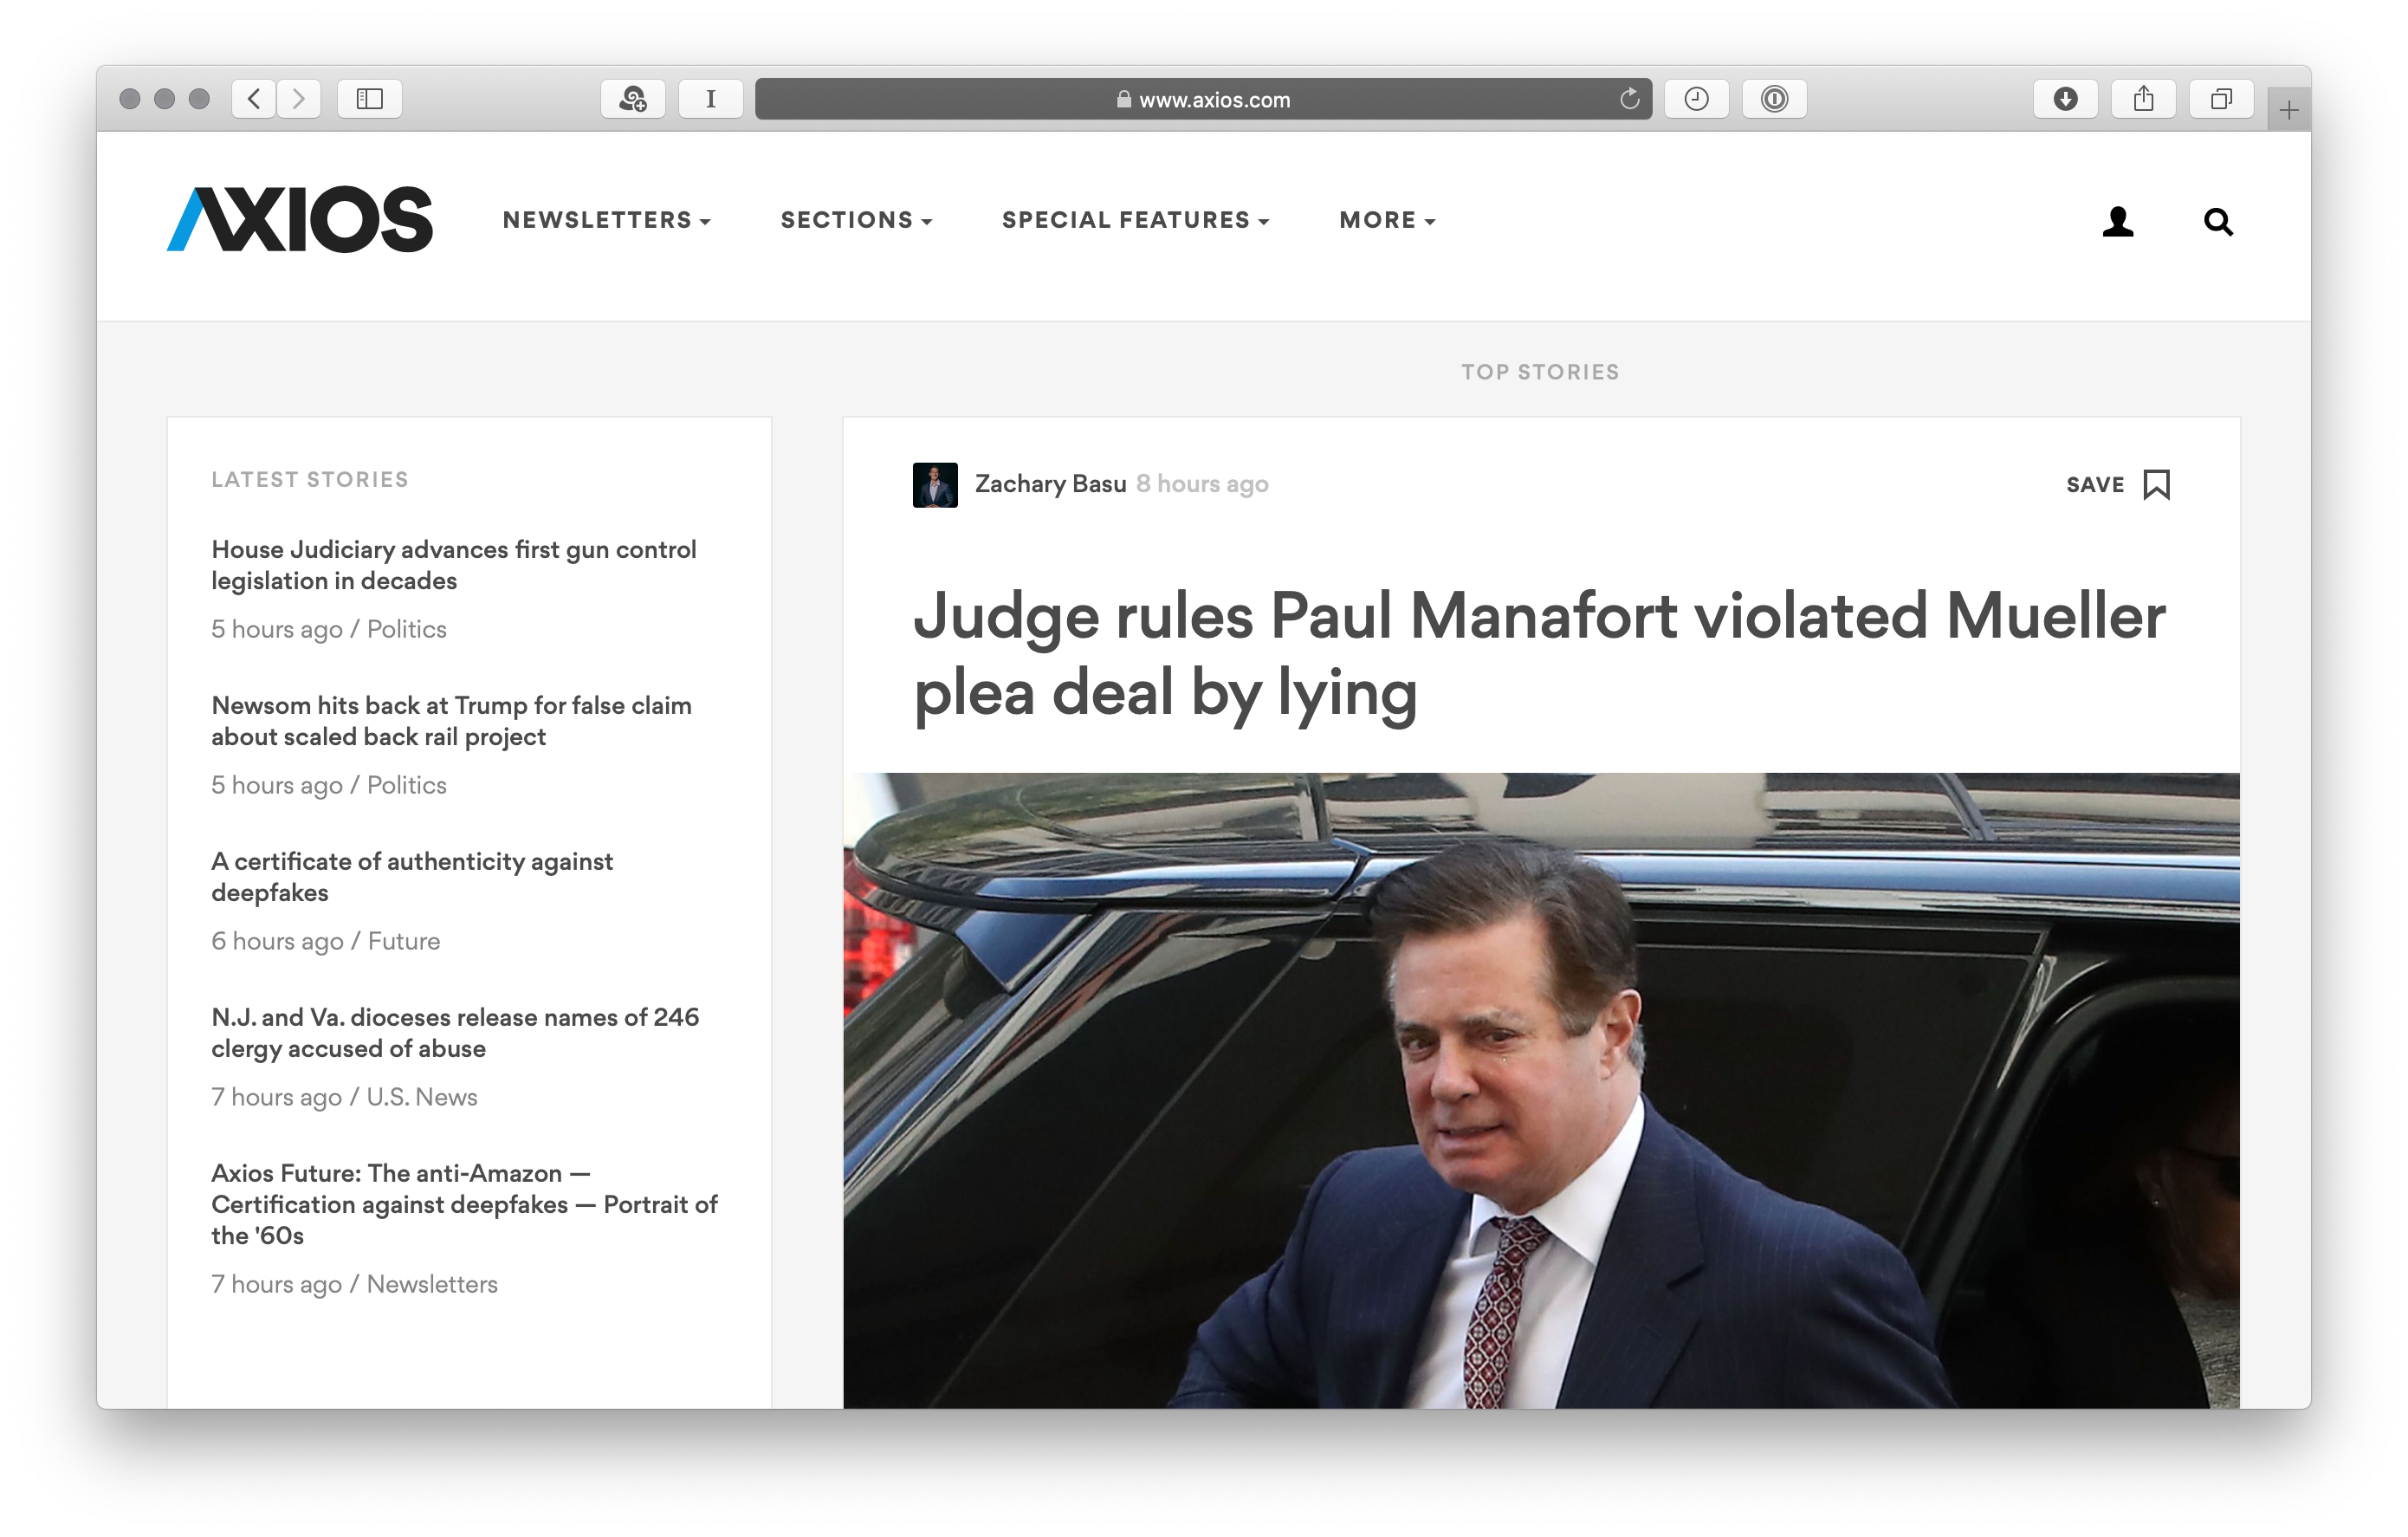Open the site search magnifier icon
2408x1537 pixels.
(x=2218, y=221)
